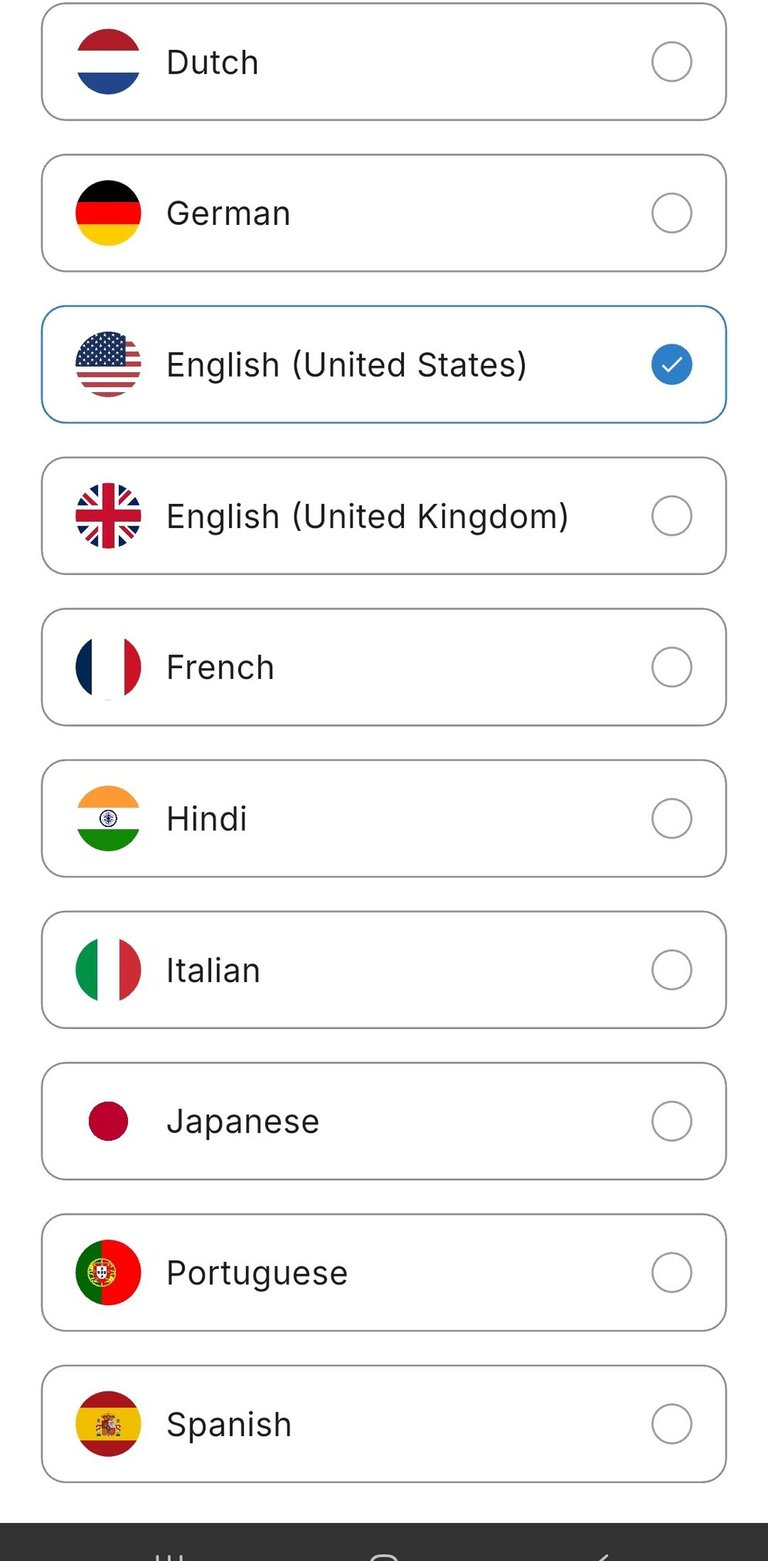Tap the Spain flag icon
The image size is (768, 1561).
pos(108,1424)
